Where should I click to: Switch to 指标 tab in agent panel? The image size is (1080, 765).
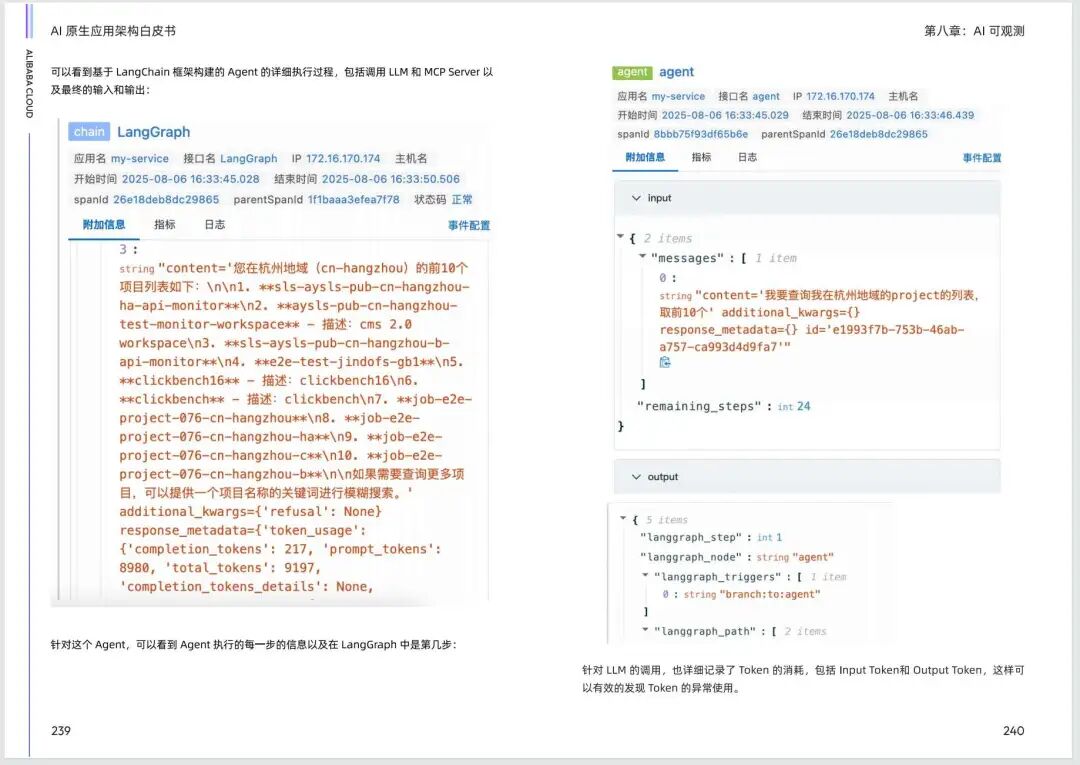pyautogui.click(x=701, y=157)
